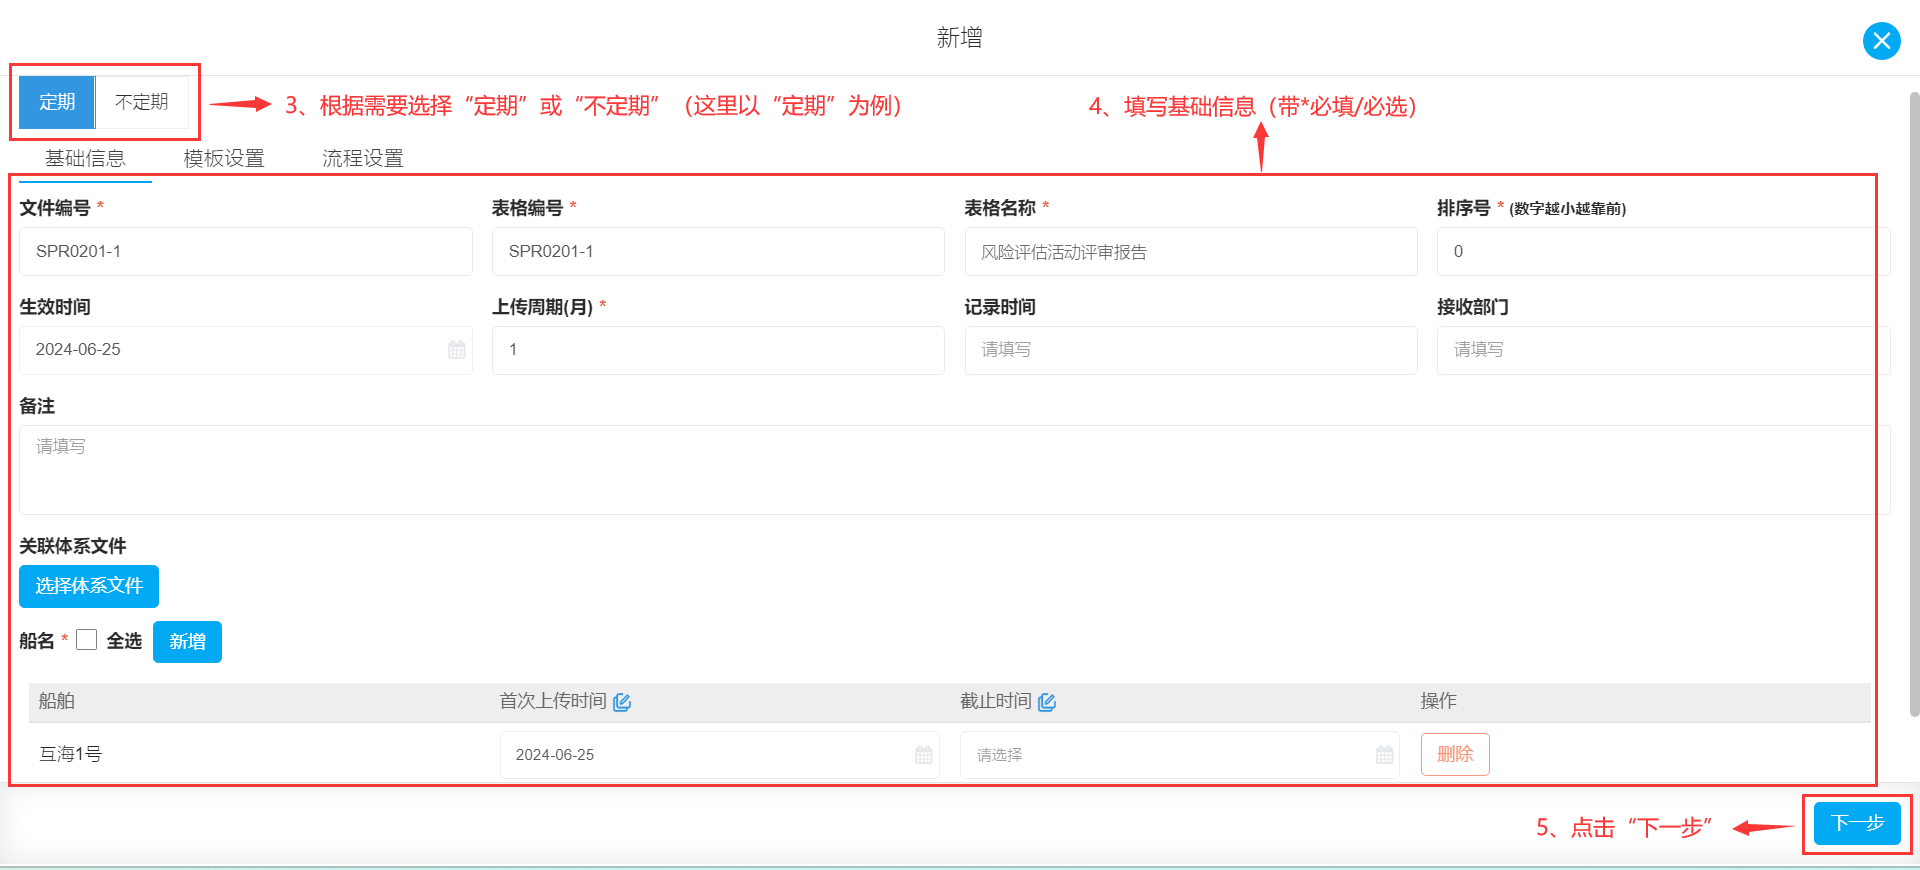
Task: Open calendar icon for 互海1号 截止时间
Action: click(x=1385, y=755)
